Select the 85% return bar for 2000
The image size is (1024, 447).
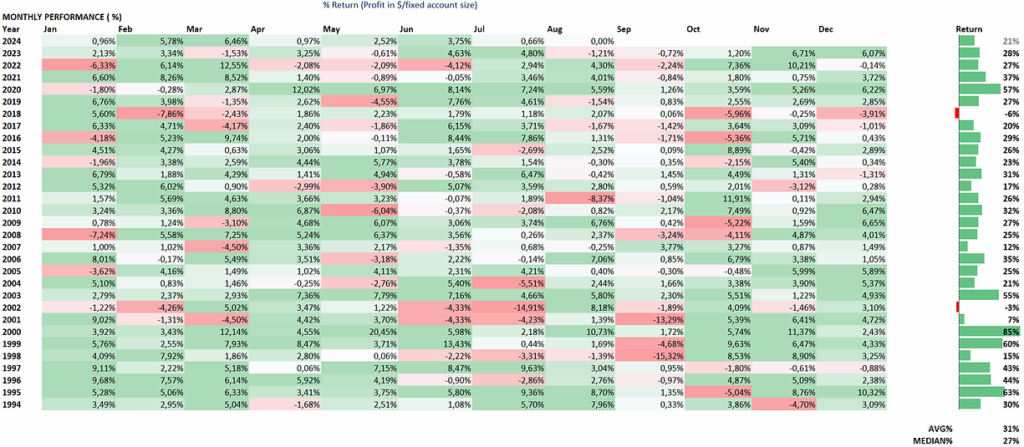pos(989,331)
